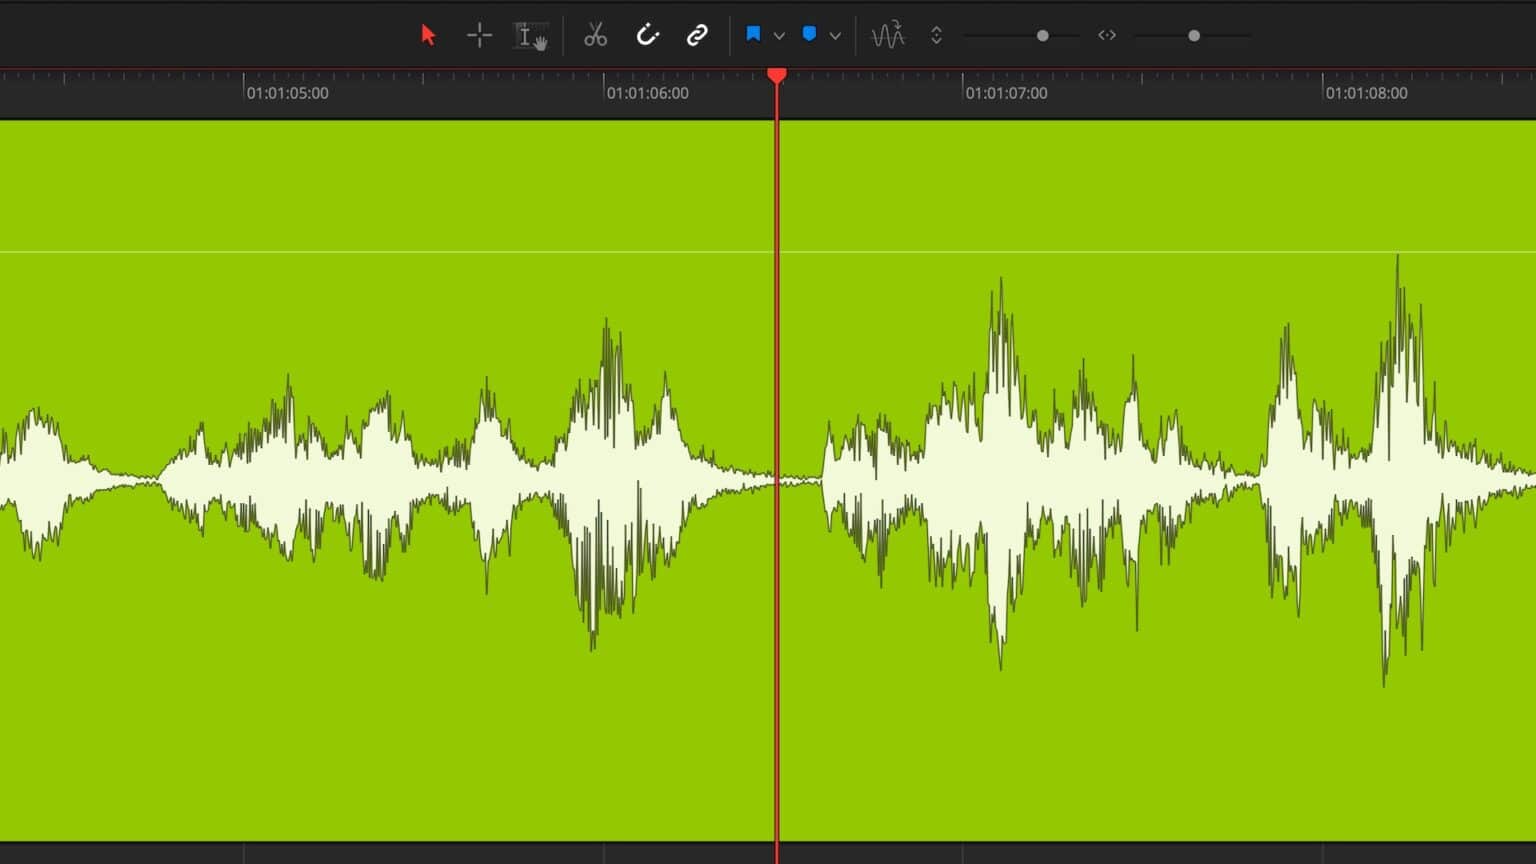Click the red playhead marker

click(x=778, y=76)
